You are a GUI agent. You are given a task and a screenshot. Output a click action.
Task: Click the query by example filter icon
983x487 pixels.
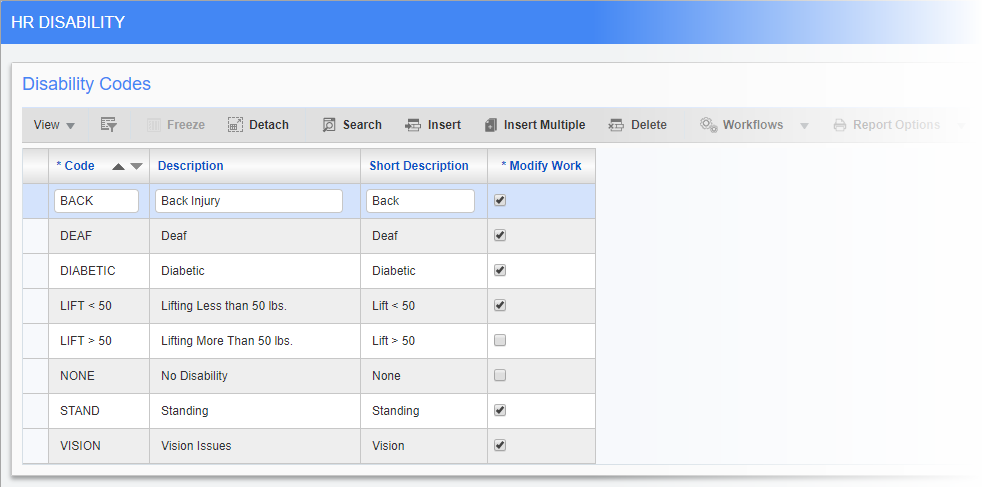(x=109, y=125)
